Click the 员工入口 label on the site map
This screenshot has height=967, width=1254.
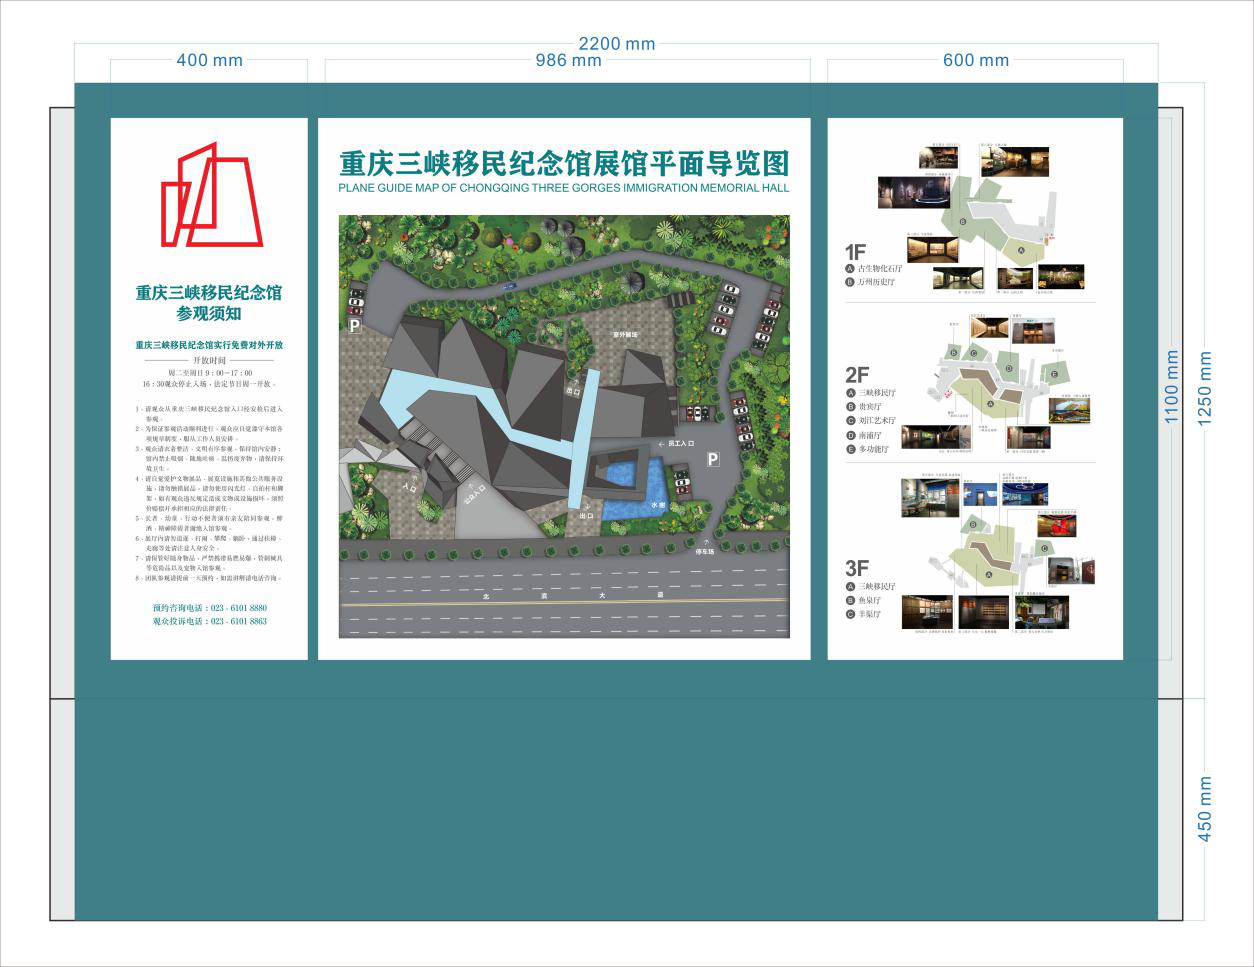pyautogui.click(x=681, y=442)
